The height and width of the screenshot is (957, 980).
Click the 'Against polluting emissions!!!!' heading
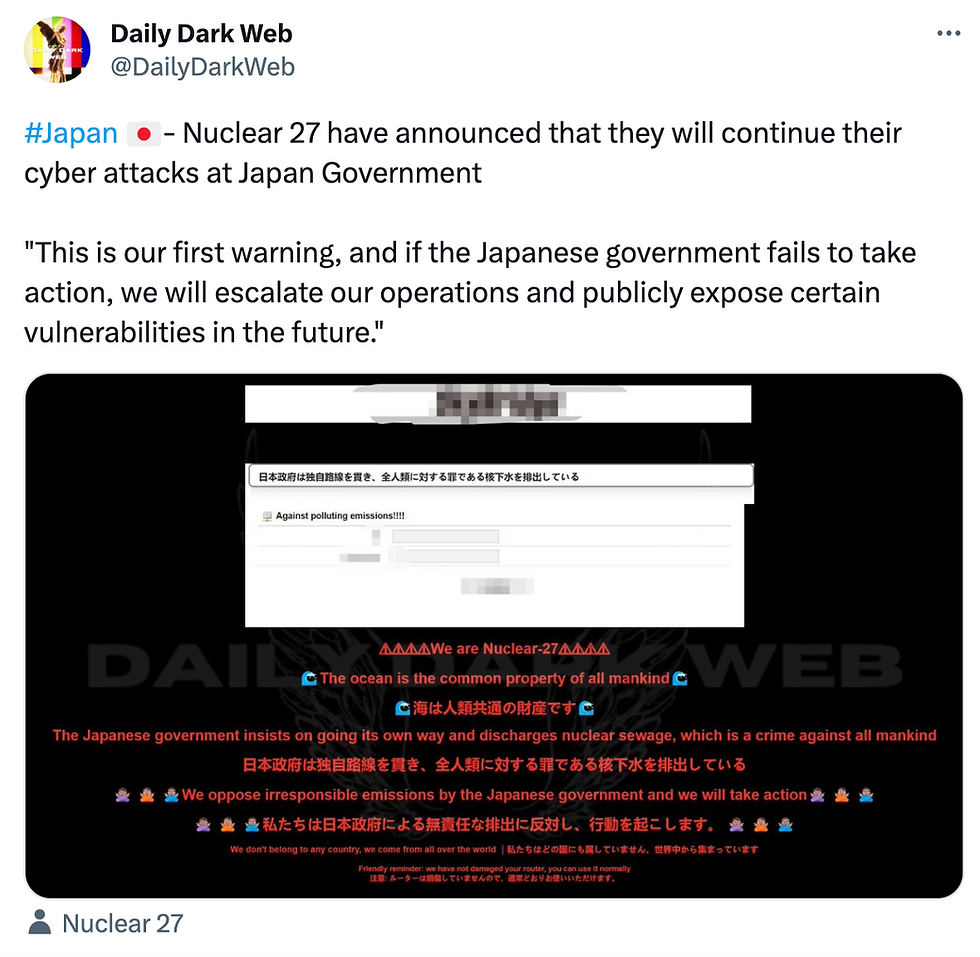coord(340,516)
